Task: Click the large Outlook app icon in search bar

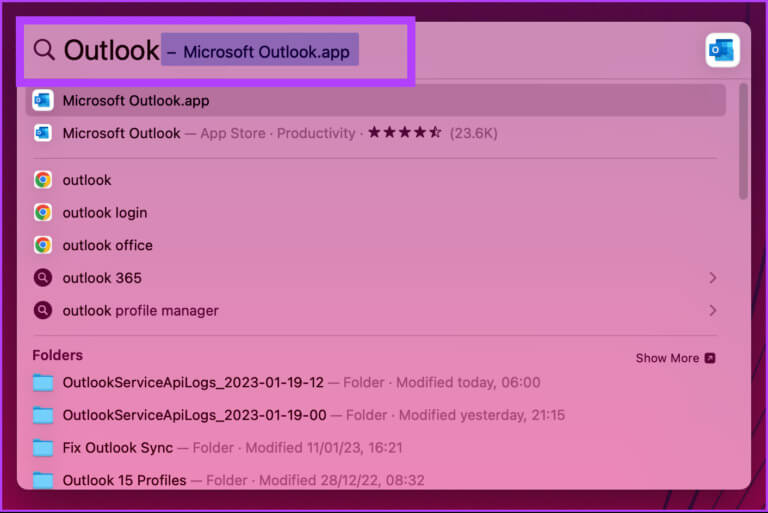Action: point(722,50)
